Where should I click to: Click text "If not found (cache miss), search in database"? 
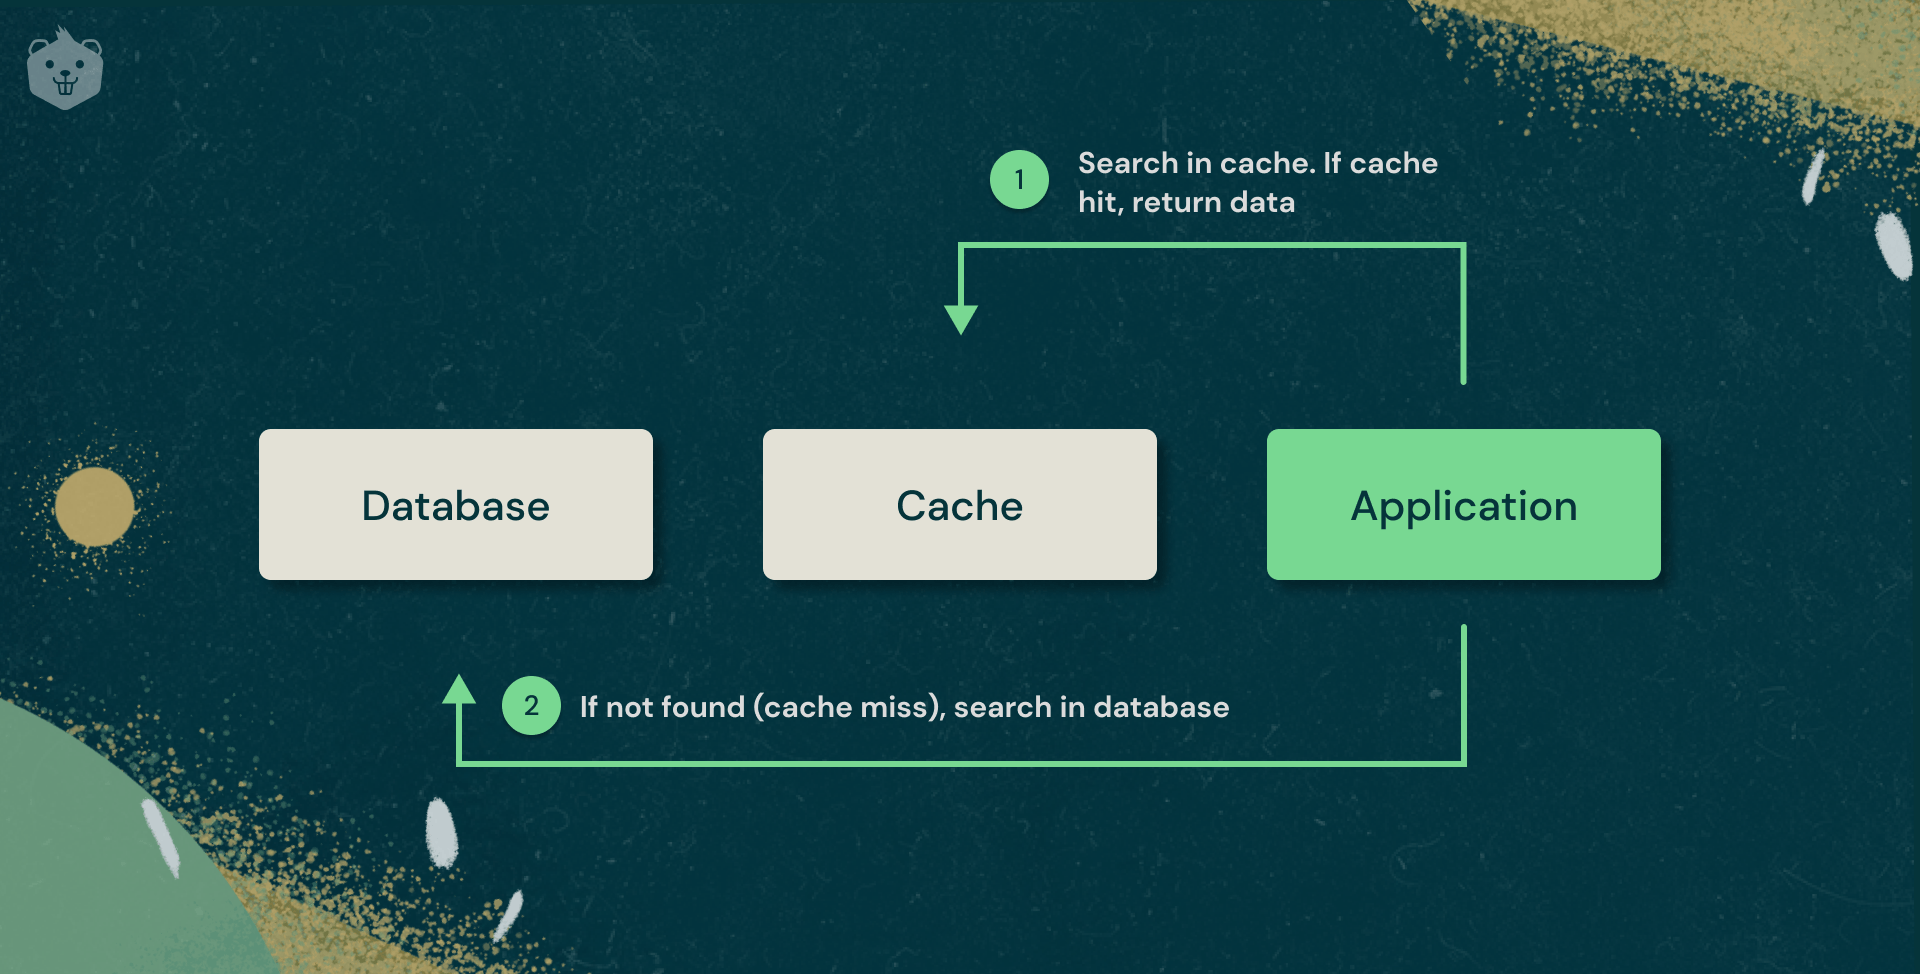click(x=905, y=707)
